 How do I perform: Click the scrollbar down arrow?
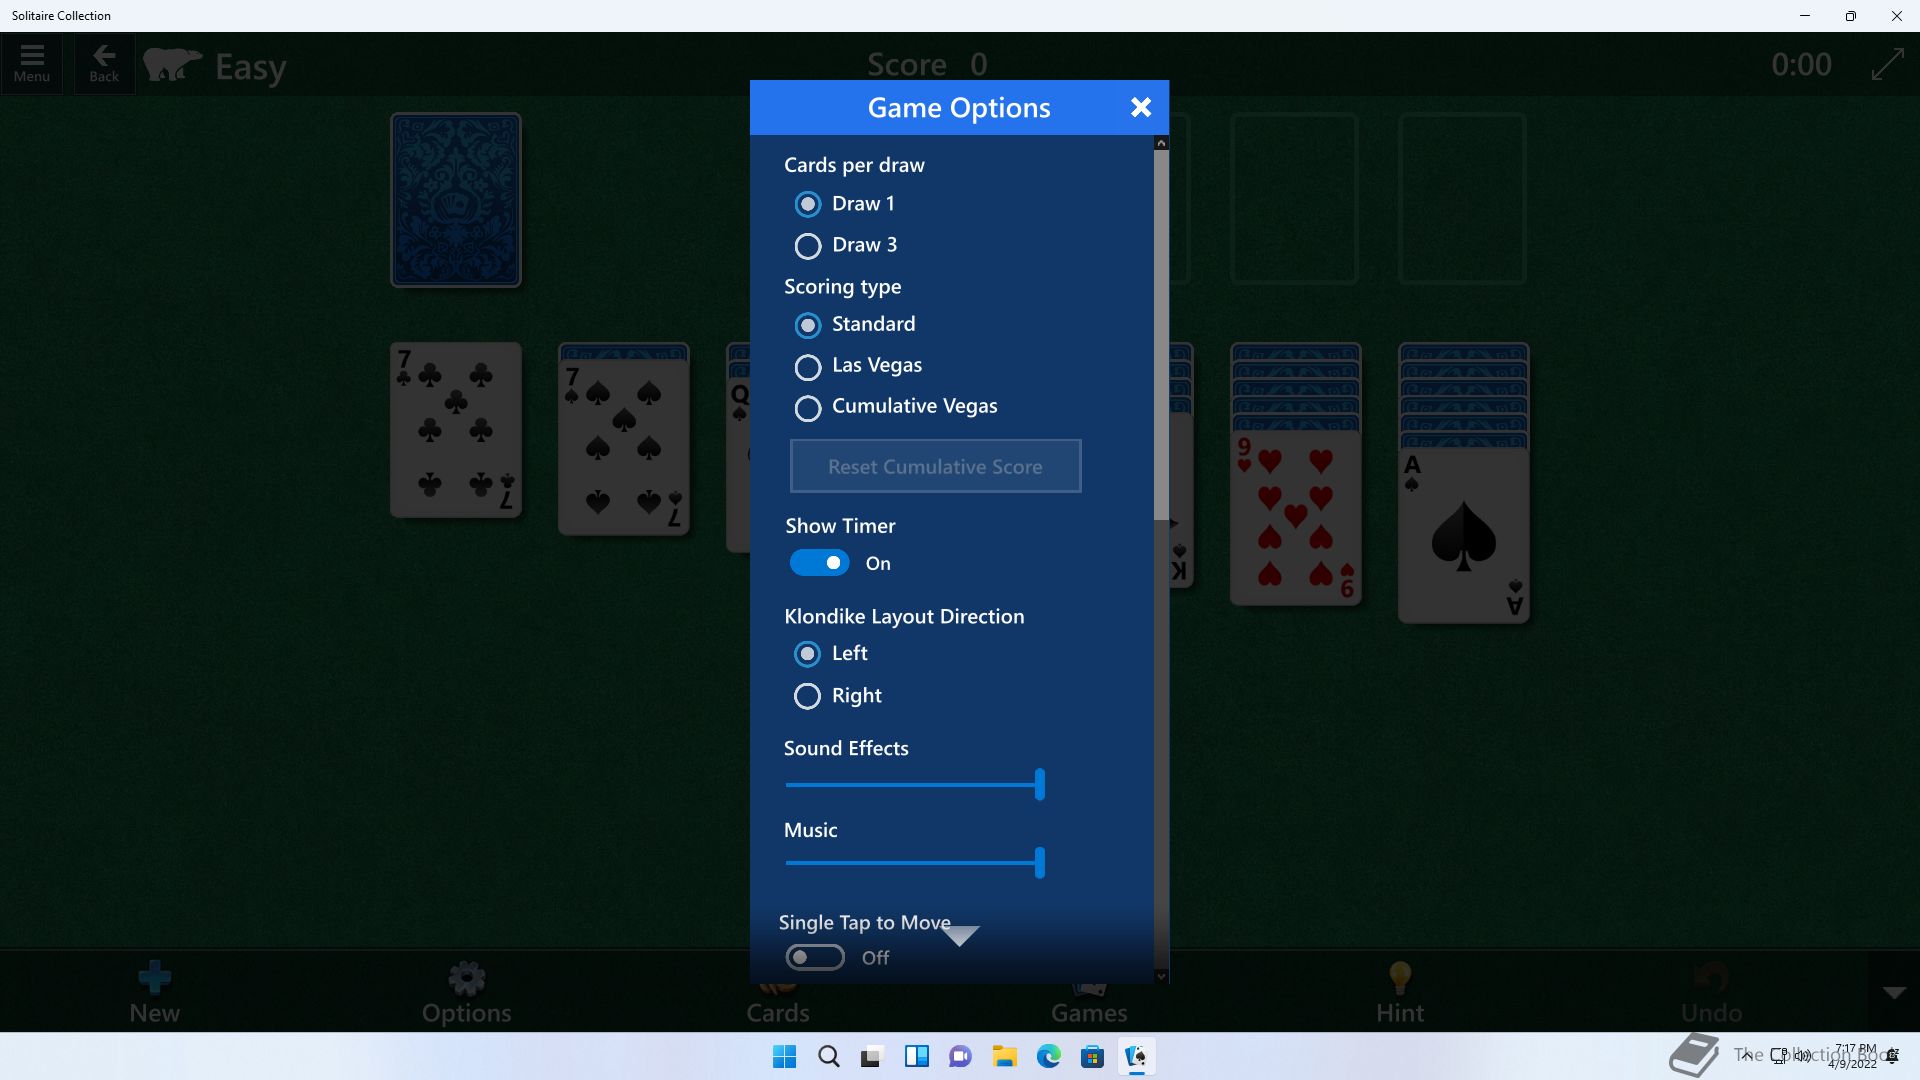pyautogui.click(x=1161, y=976)
